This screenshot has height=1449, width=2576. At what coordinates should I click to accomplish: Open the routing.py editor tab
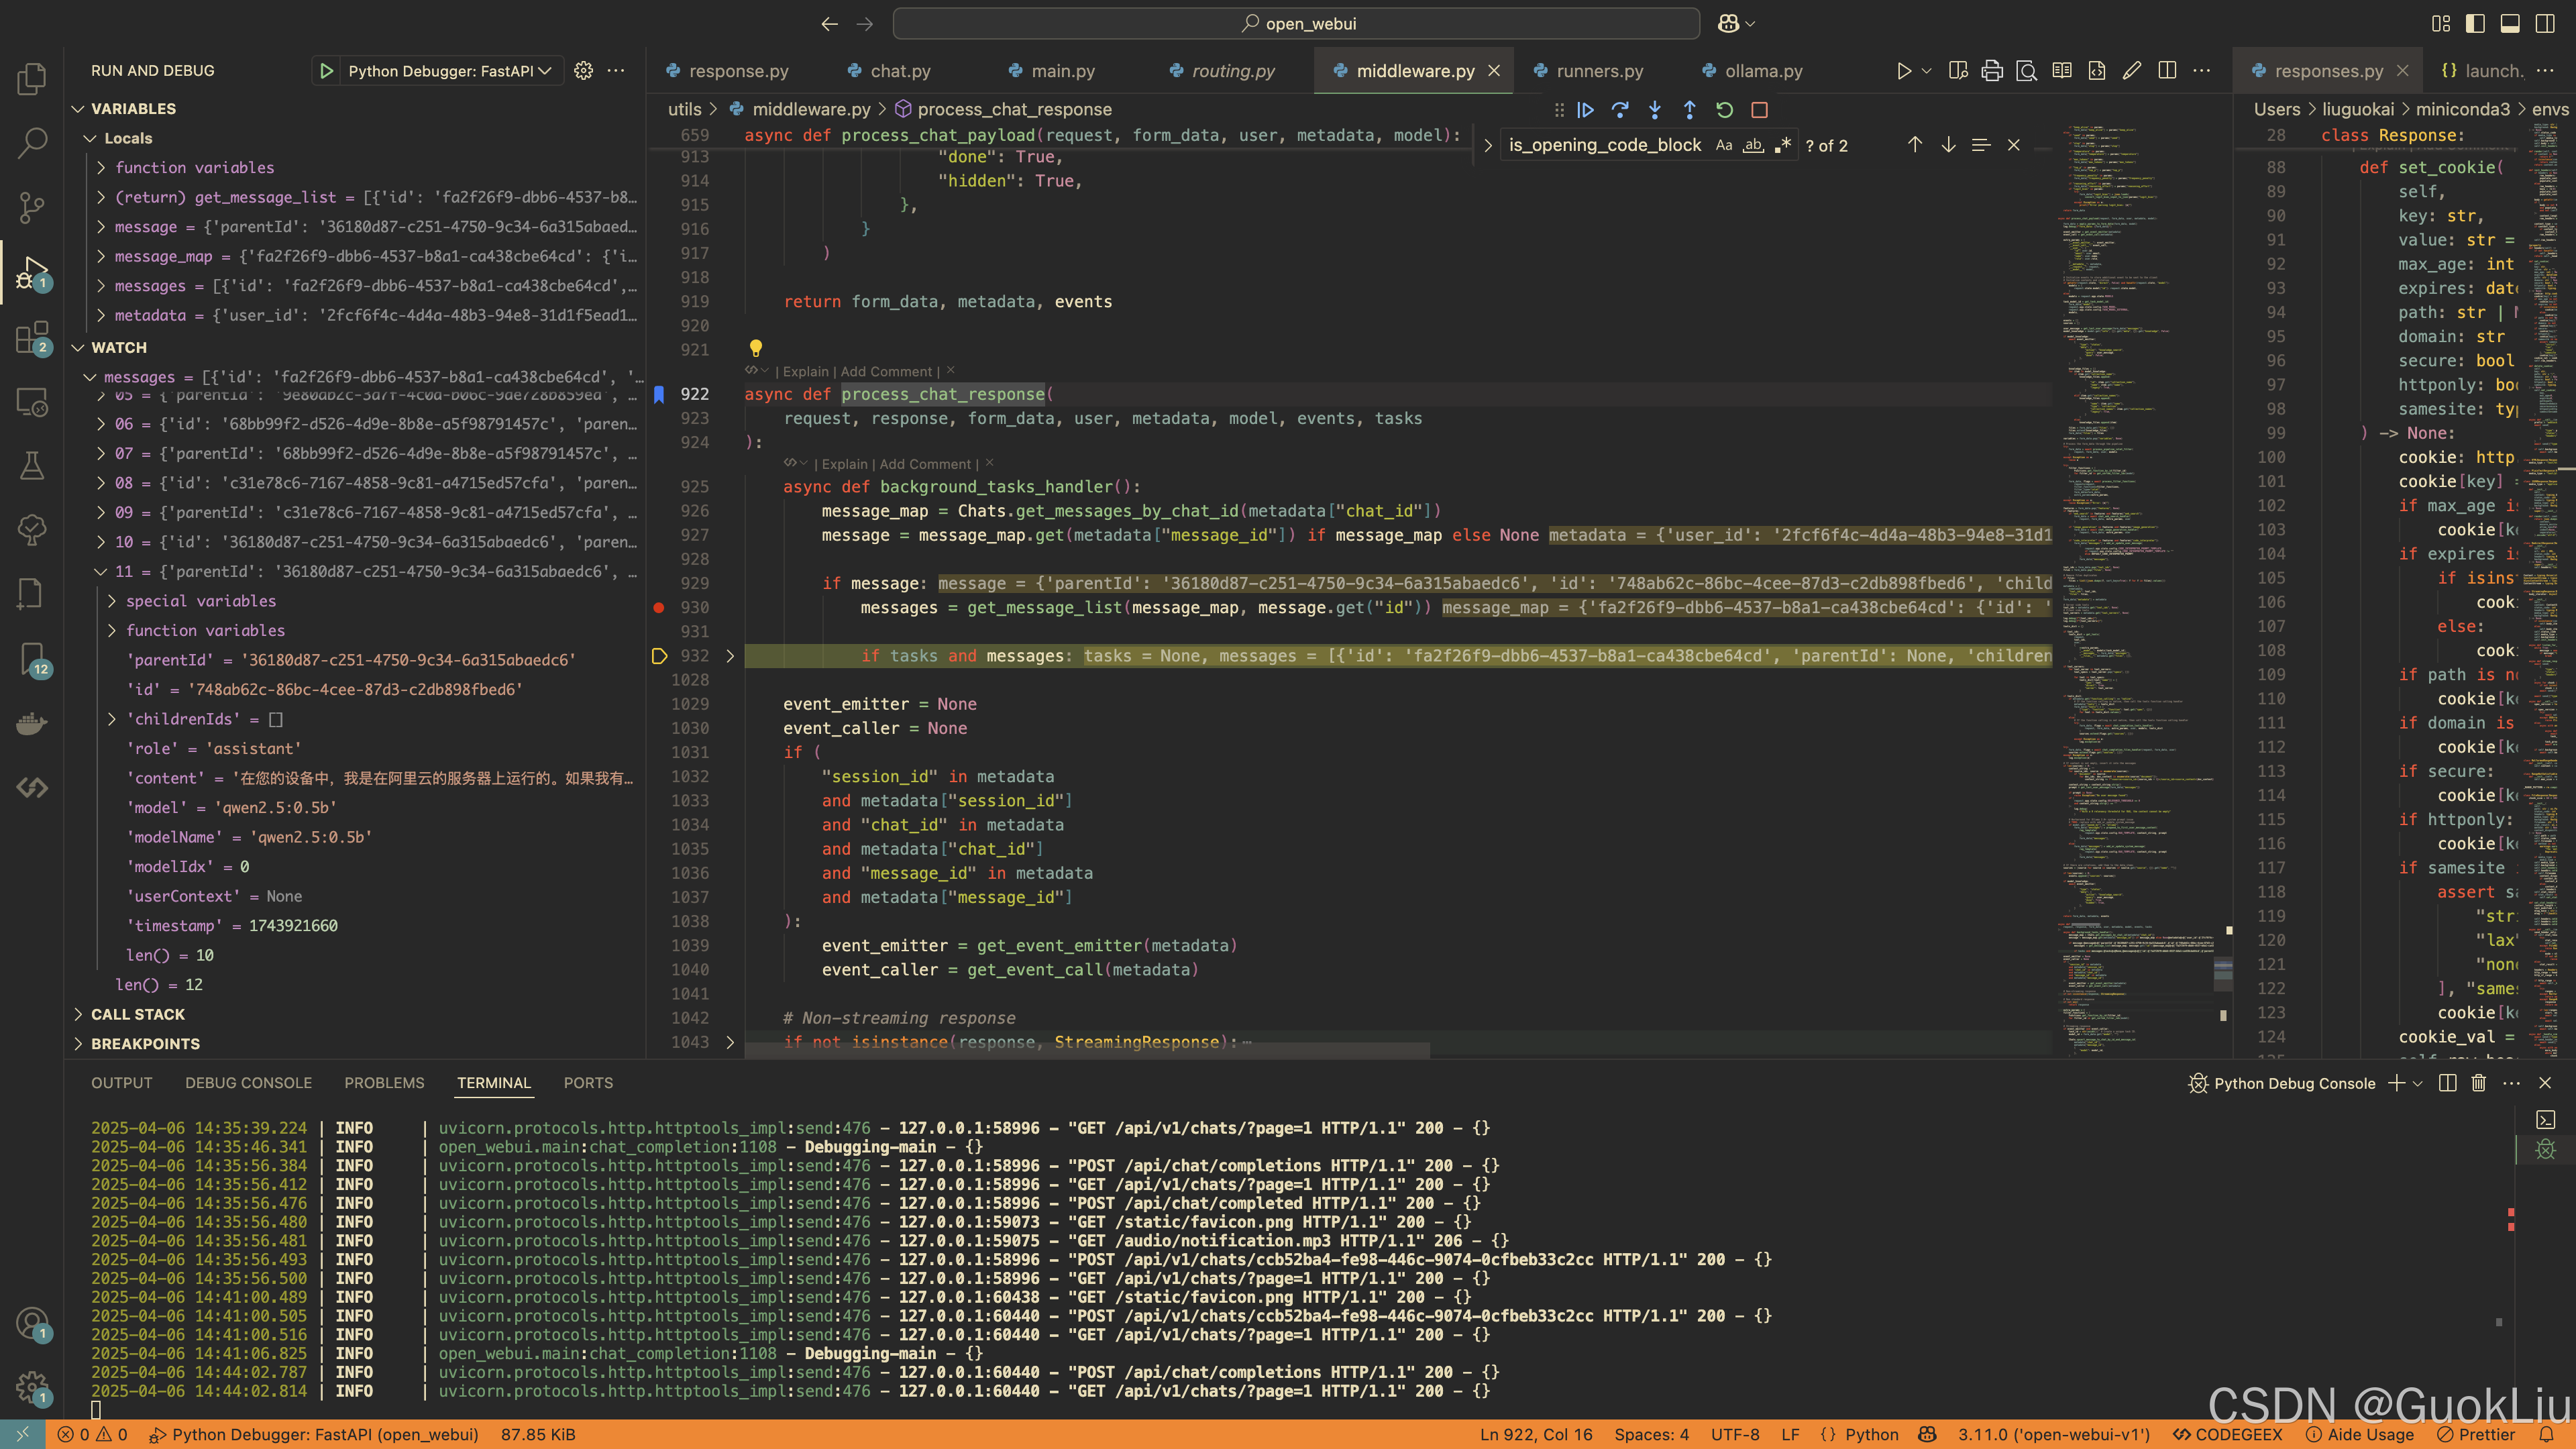click(1232, 71)
